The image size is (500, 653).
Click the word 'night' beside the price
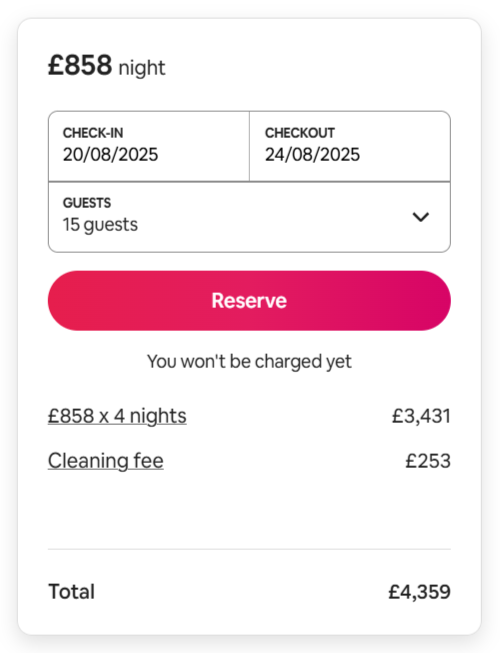coord(142,68)
